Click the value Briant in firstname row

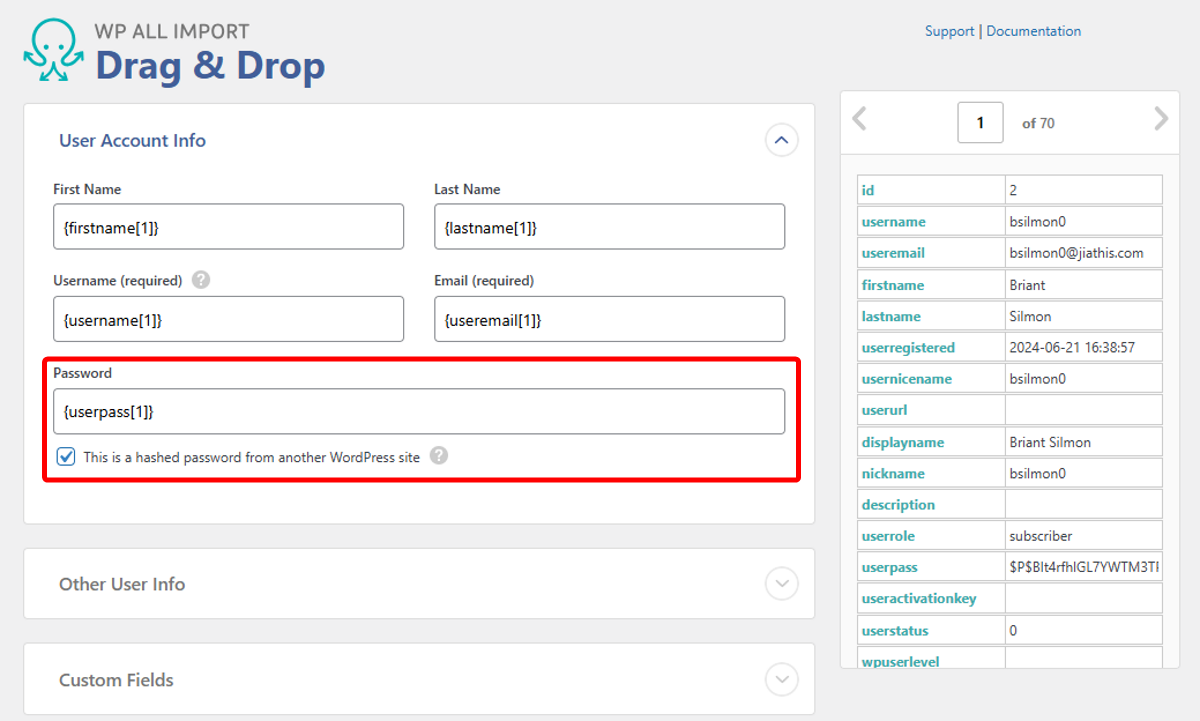click(1027, 285)
